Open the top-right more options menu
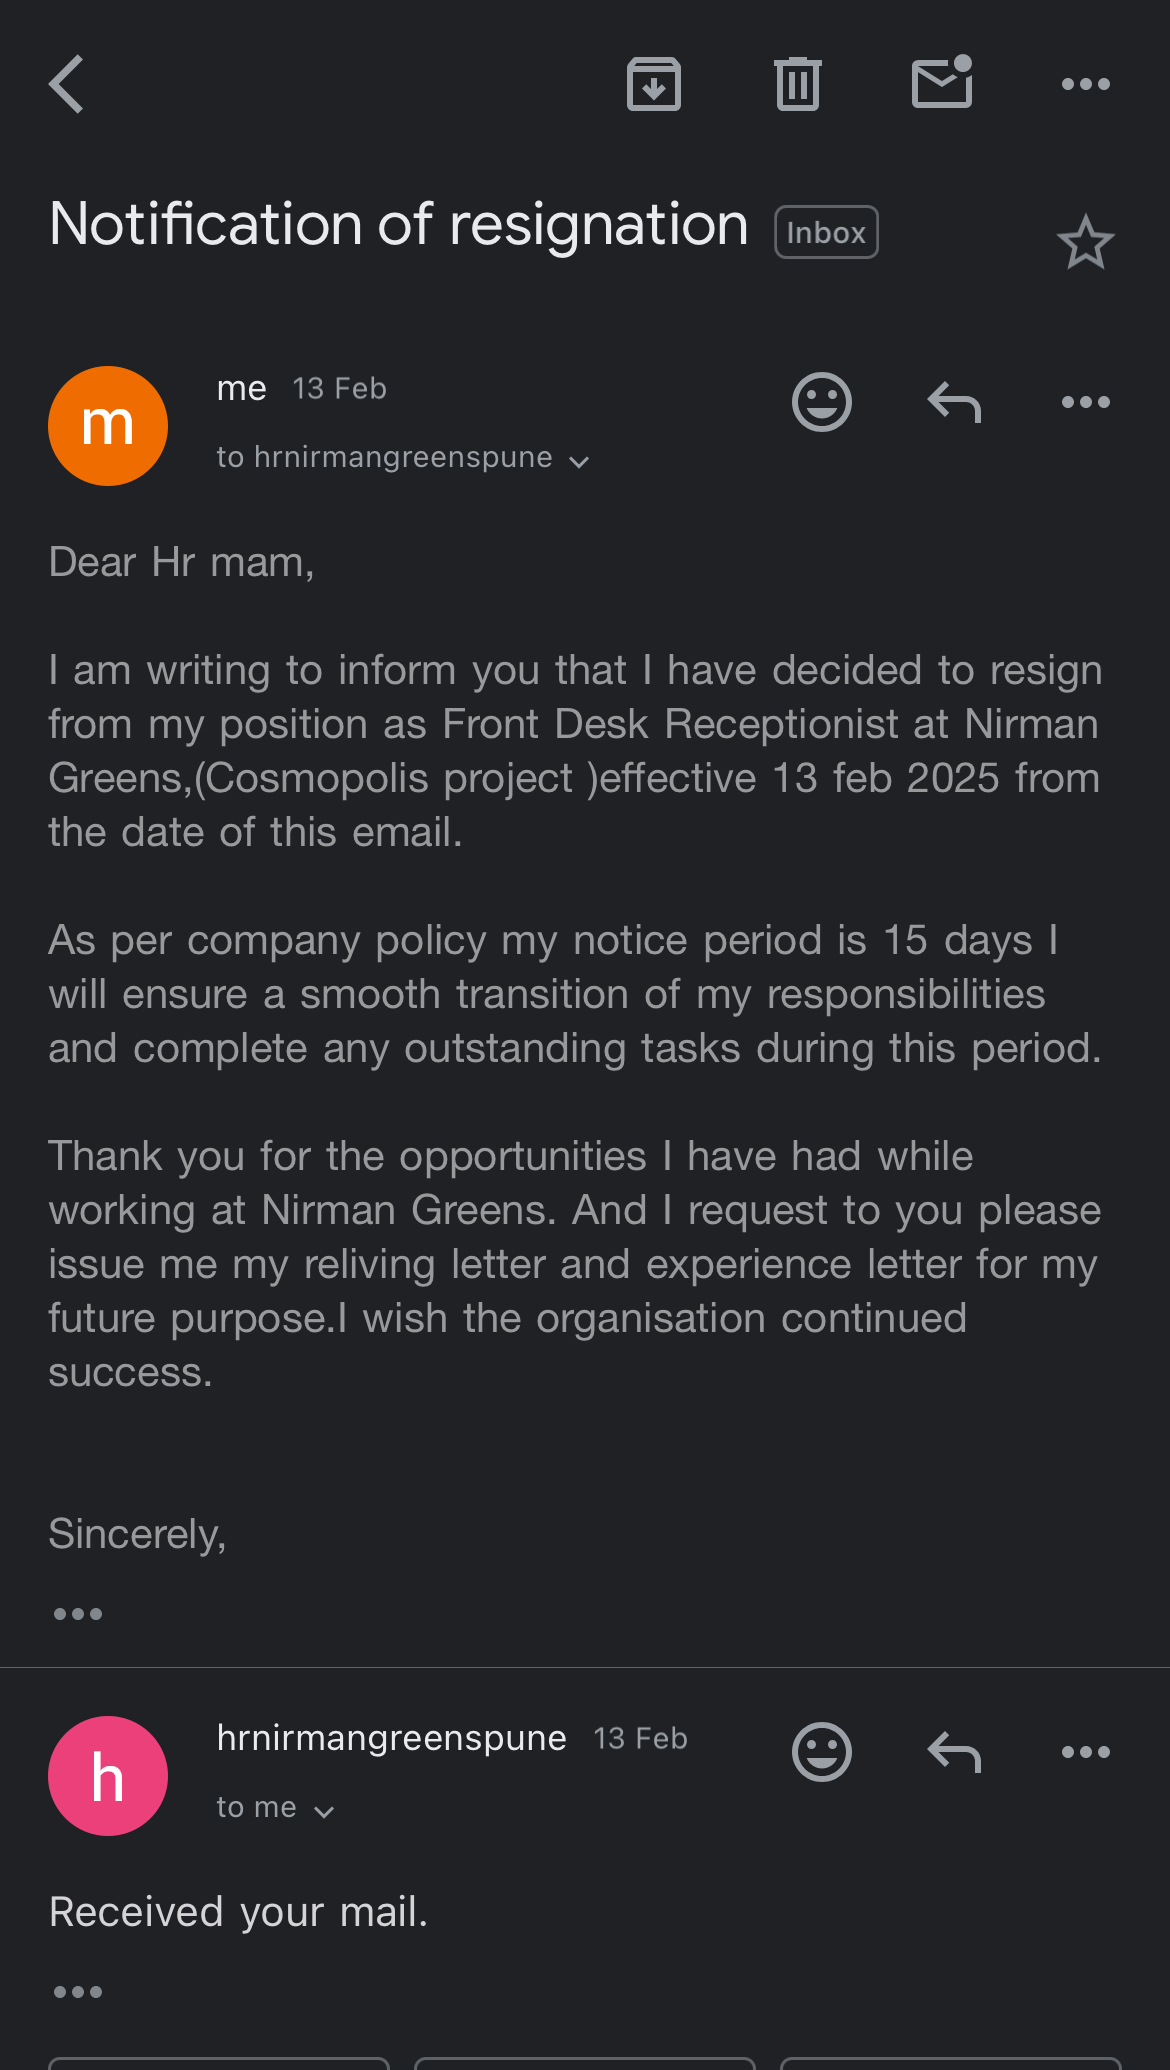Screen dimensions: 1170x2070 (x=1085, y=84)
